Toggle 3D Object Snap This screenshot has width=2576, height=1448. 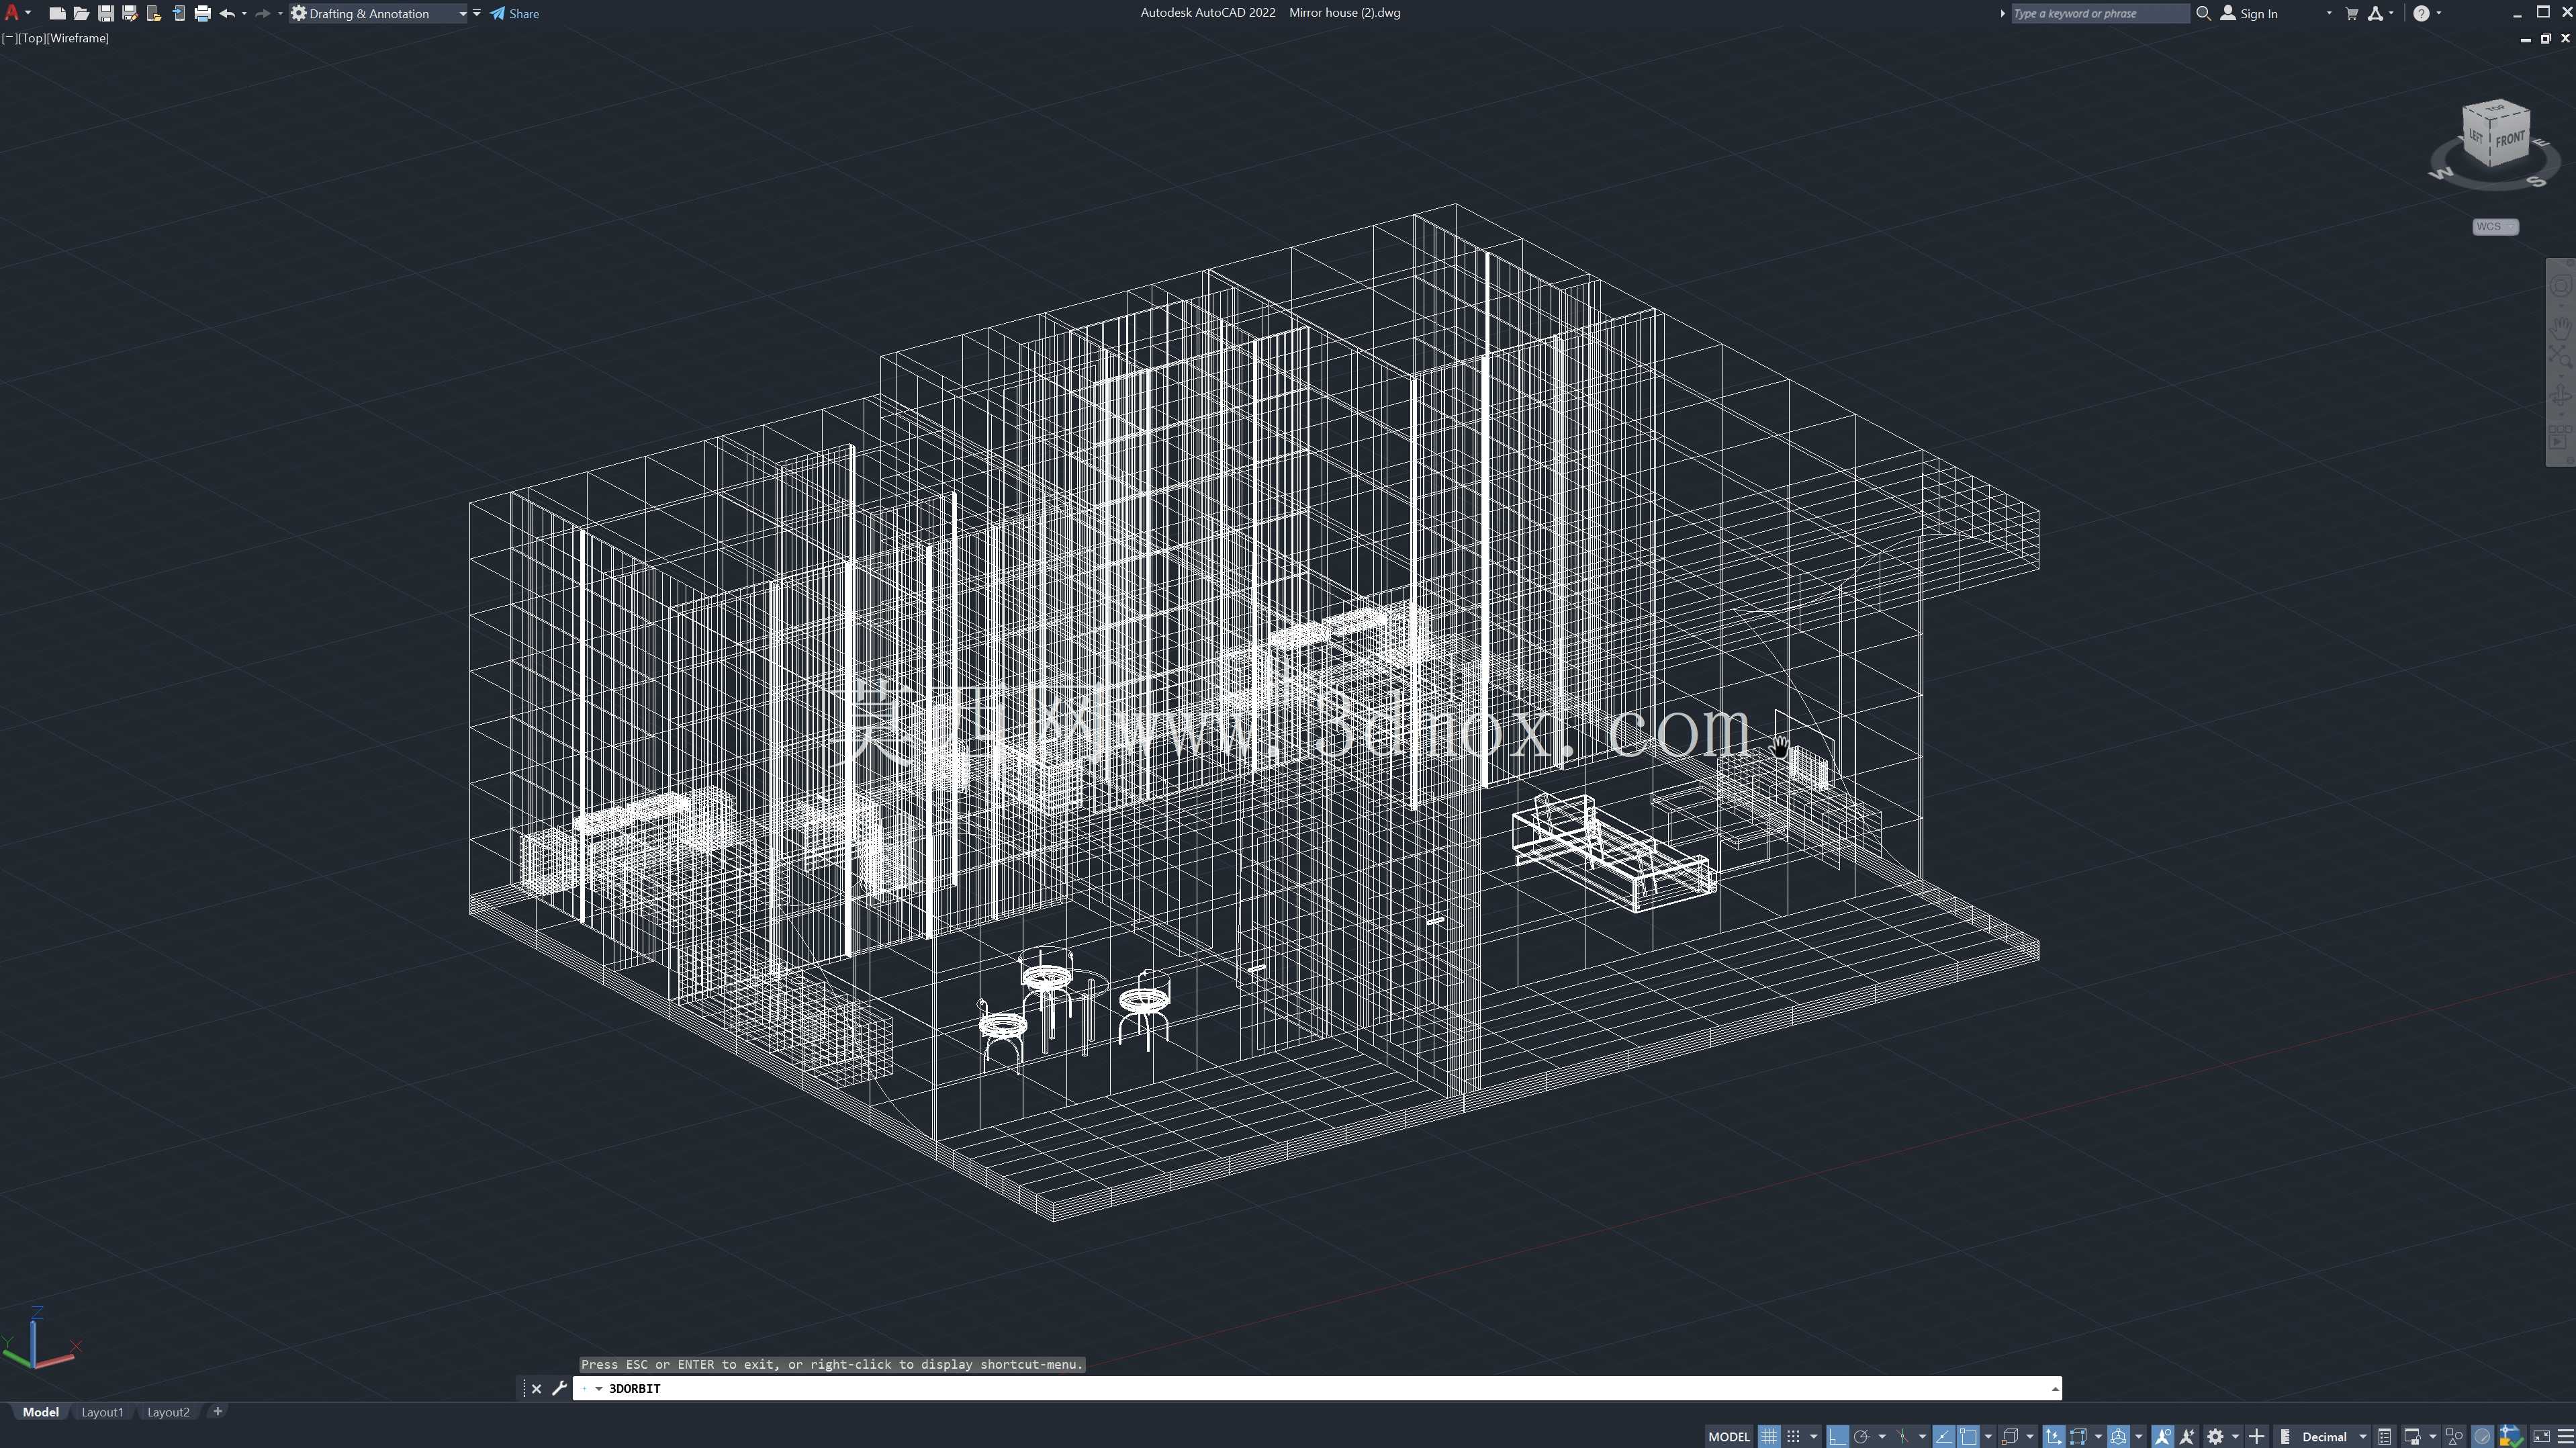(2010, 1436)
